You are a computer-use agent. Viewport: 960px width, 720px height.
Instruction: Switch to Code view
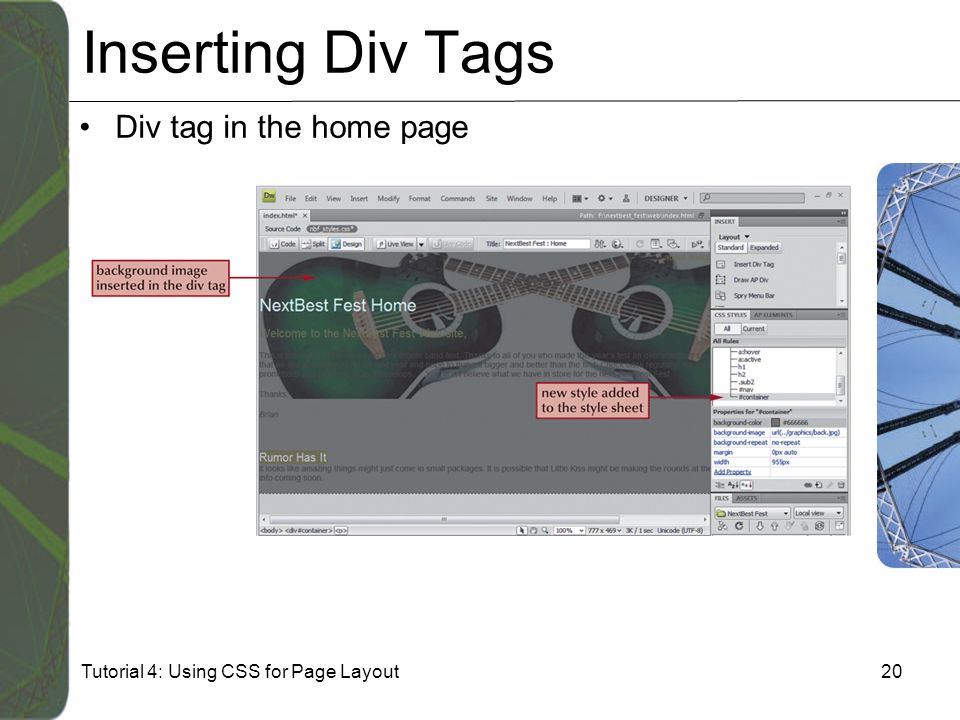(283, 244)
